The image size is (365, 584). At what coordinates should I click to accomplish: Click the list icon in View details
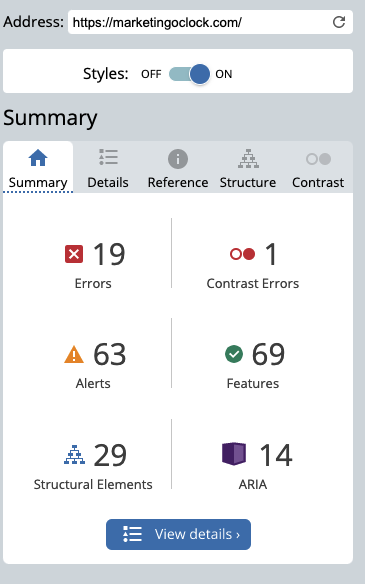pyautogui.click(x=132, y=534)
